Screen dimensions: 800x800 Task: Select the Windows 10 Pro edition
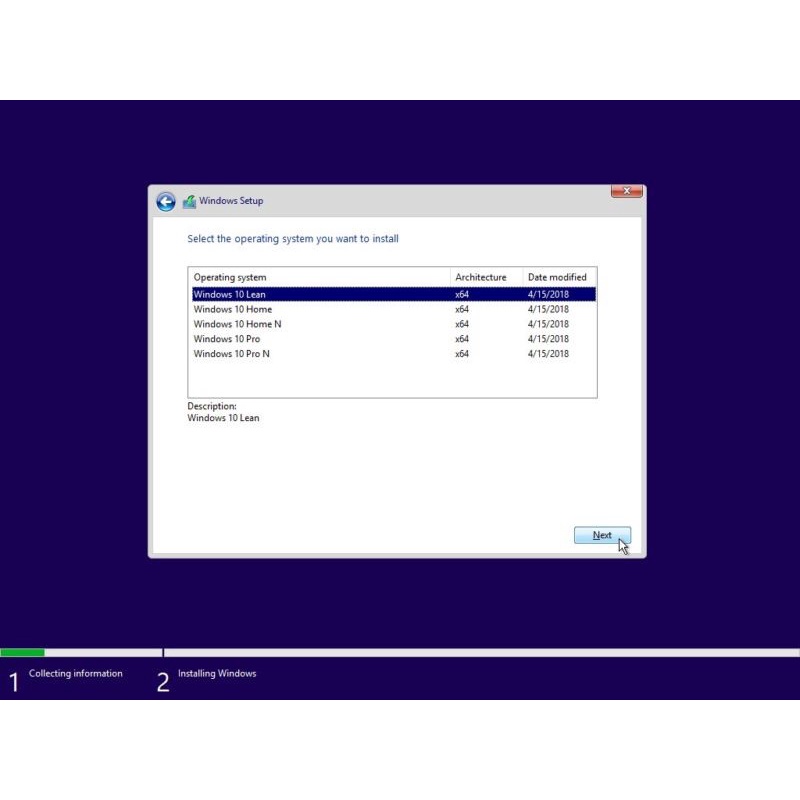[227, 339]
